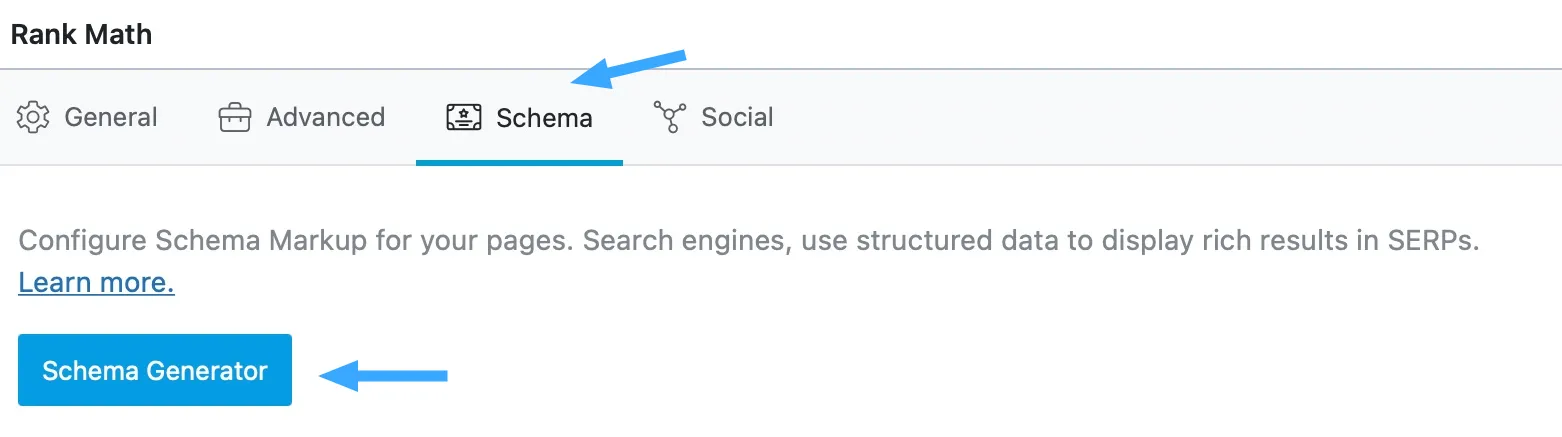Click the blue underline beneath Schema tab

pyautogui.click(x=519, y=162)
